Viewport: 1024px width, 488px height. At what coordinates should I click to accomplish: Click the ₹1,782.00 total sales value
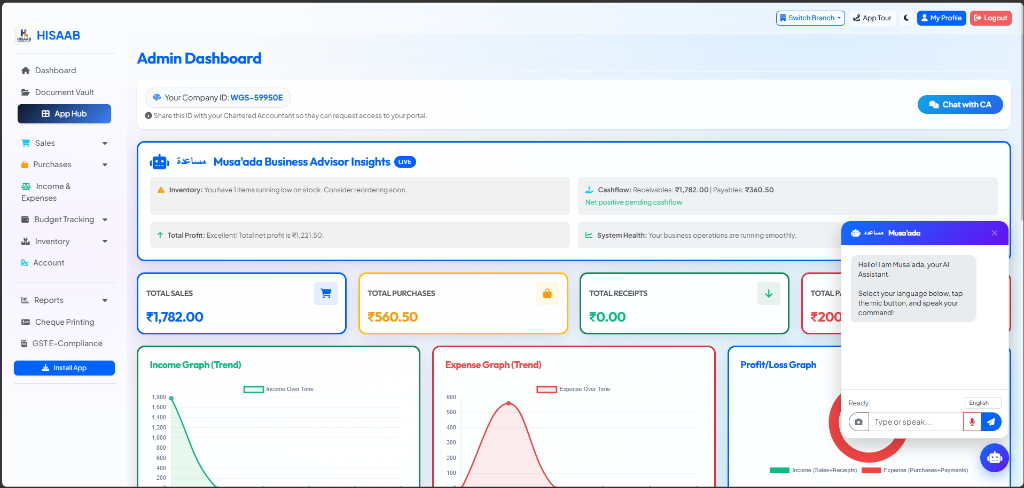click(175, 317)
